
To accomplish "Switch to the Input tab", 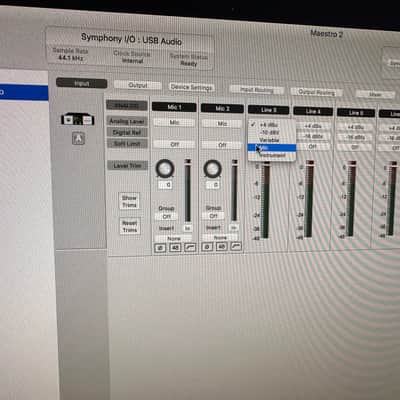I will pyautogui.click(x=82, y=83).
